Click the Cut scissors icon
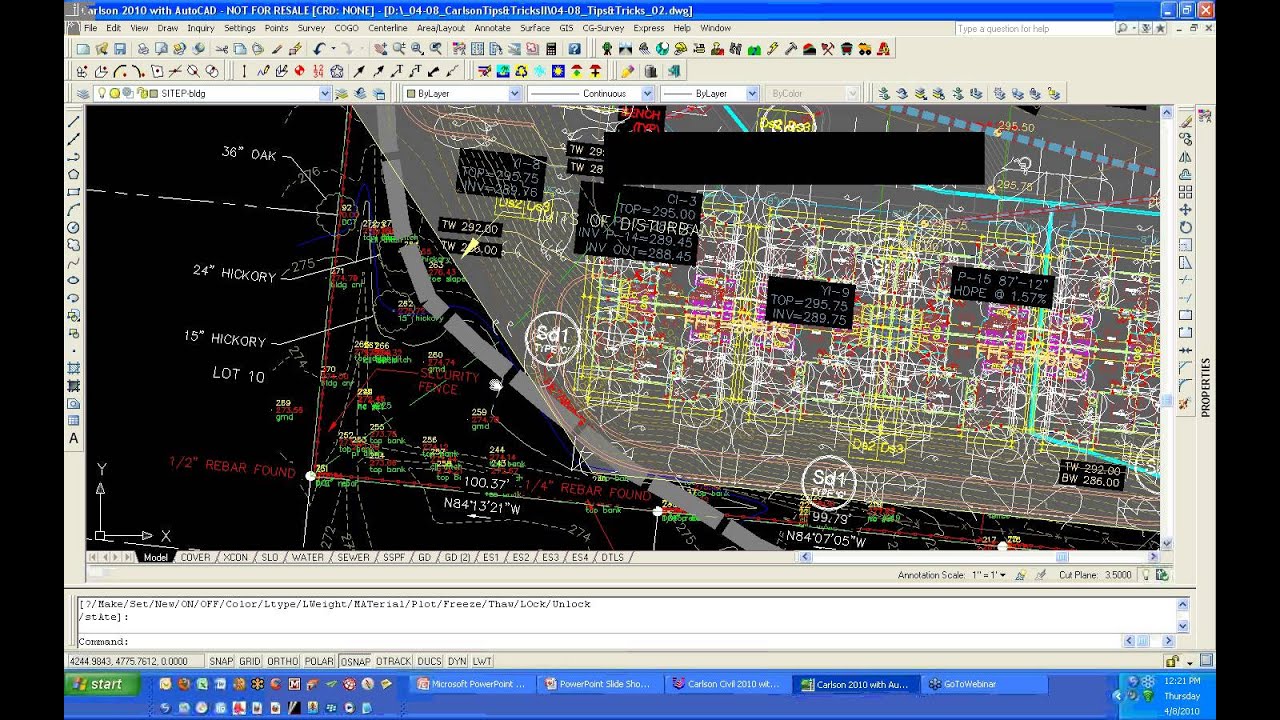The width and height of the screenshot is (1280, 720). (x=222, y=48)
